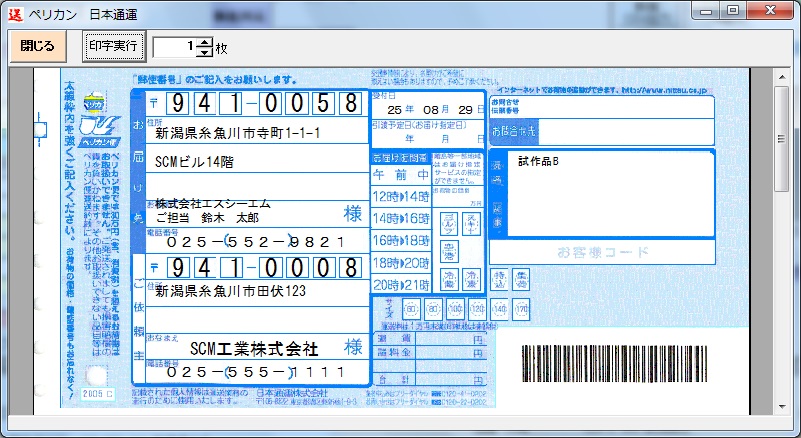801x438 pixels.
Task: Click the 12時▶14時 delivery time slot
Action: (x=401, y=197)
